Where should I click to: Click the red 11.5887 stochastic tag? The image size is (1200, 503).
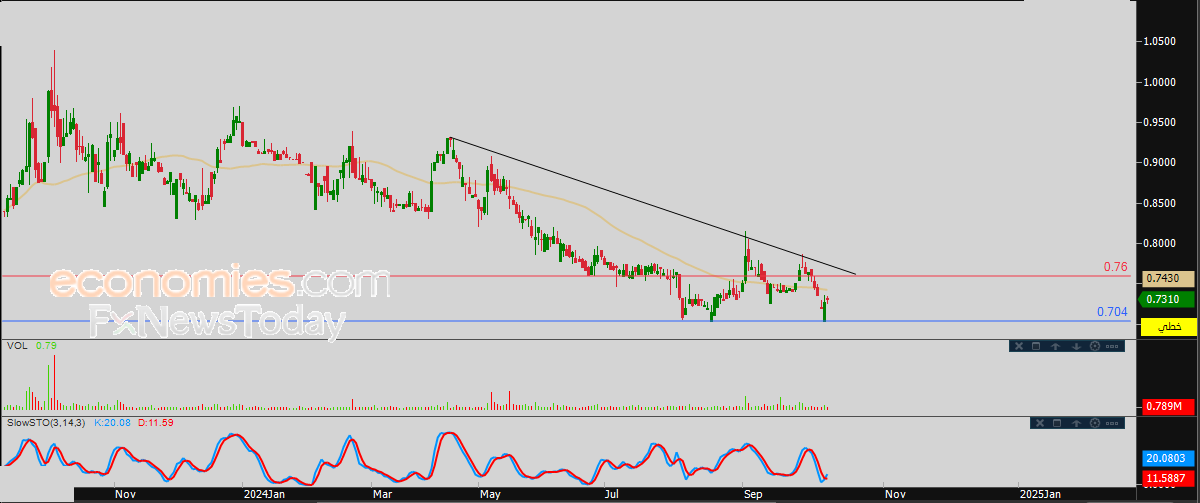(1168, 479)
